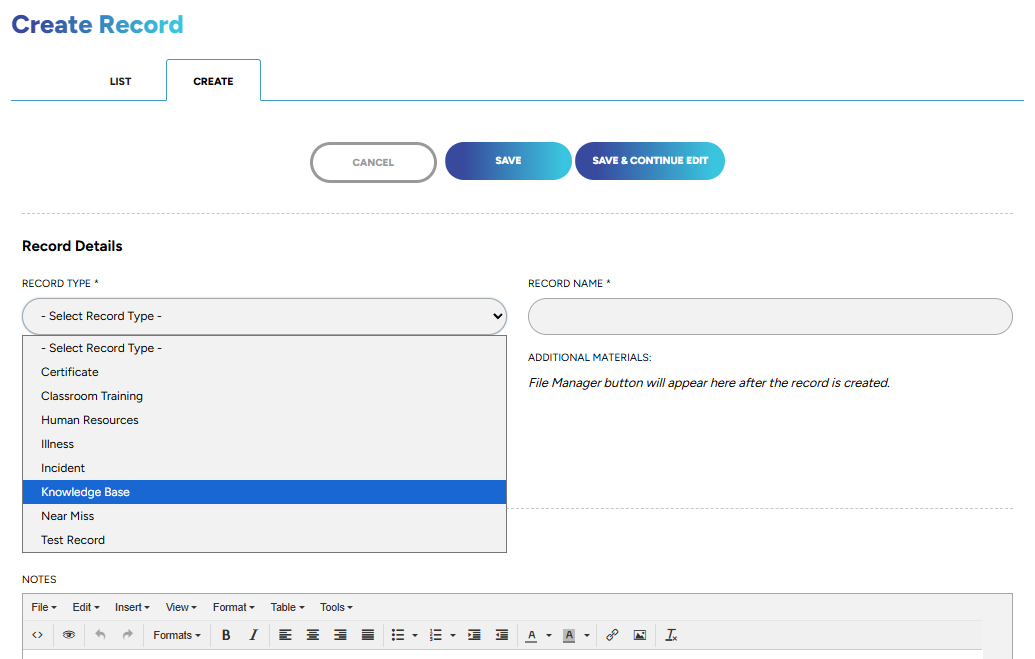Open the Record Type select box
The image size is (1035, 659).
tap(264, 316)
